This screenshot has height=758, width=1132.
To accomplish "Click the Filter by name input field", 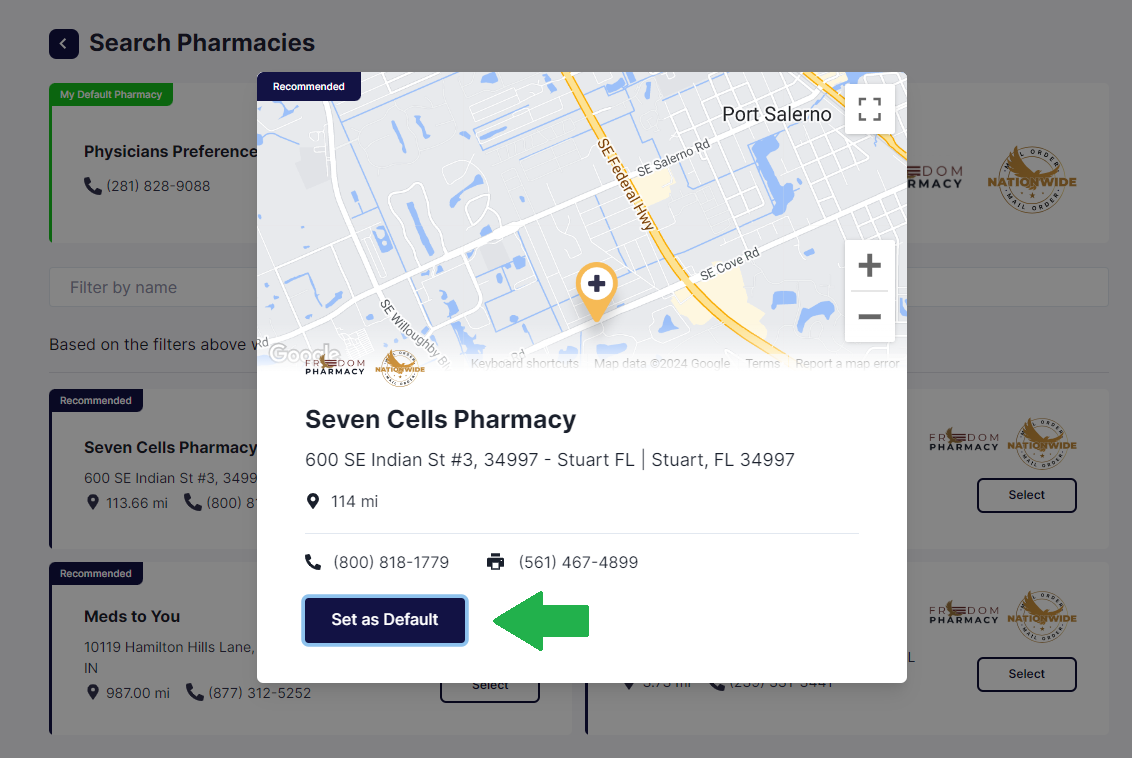I will point(150,287).
